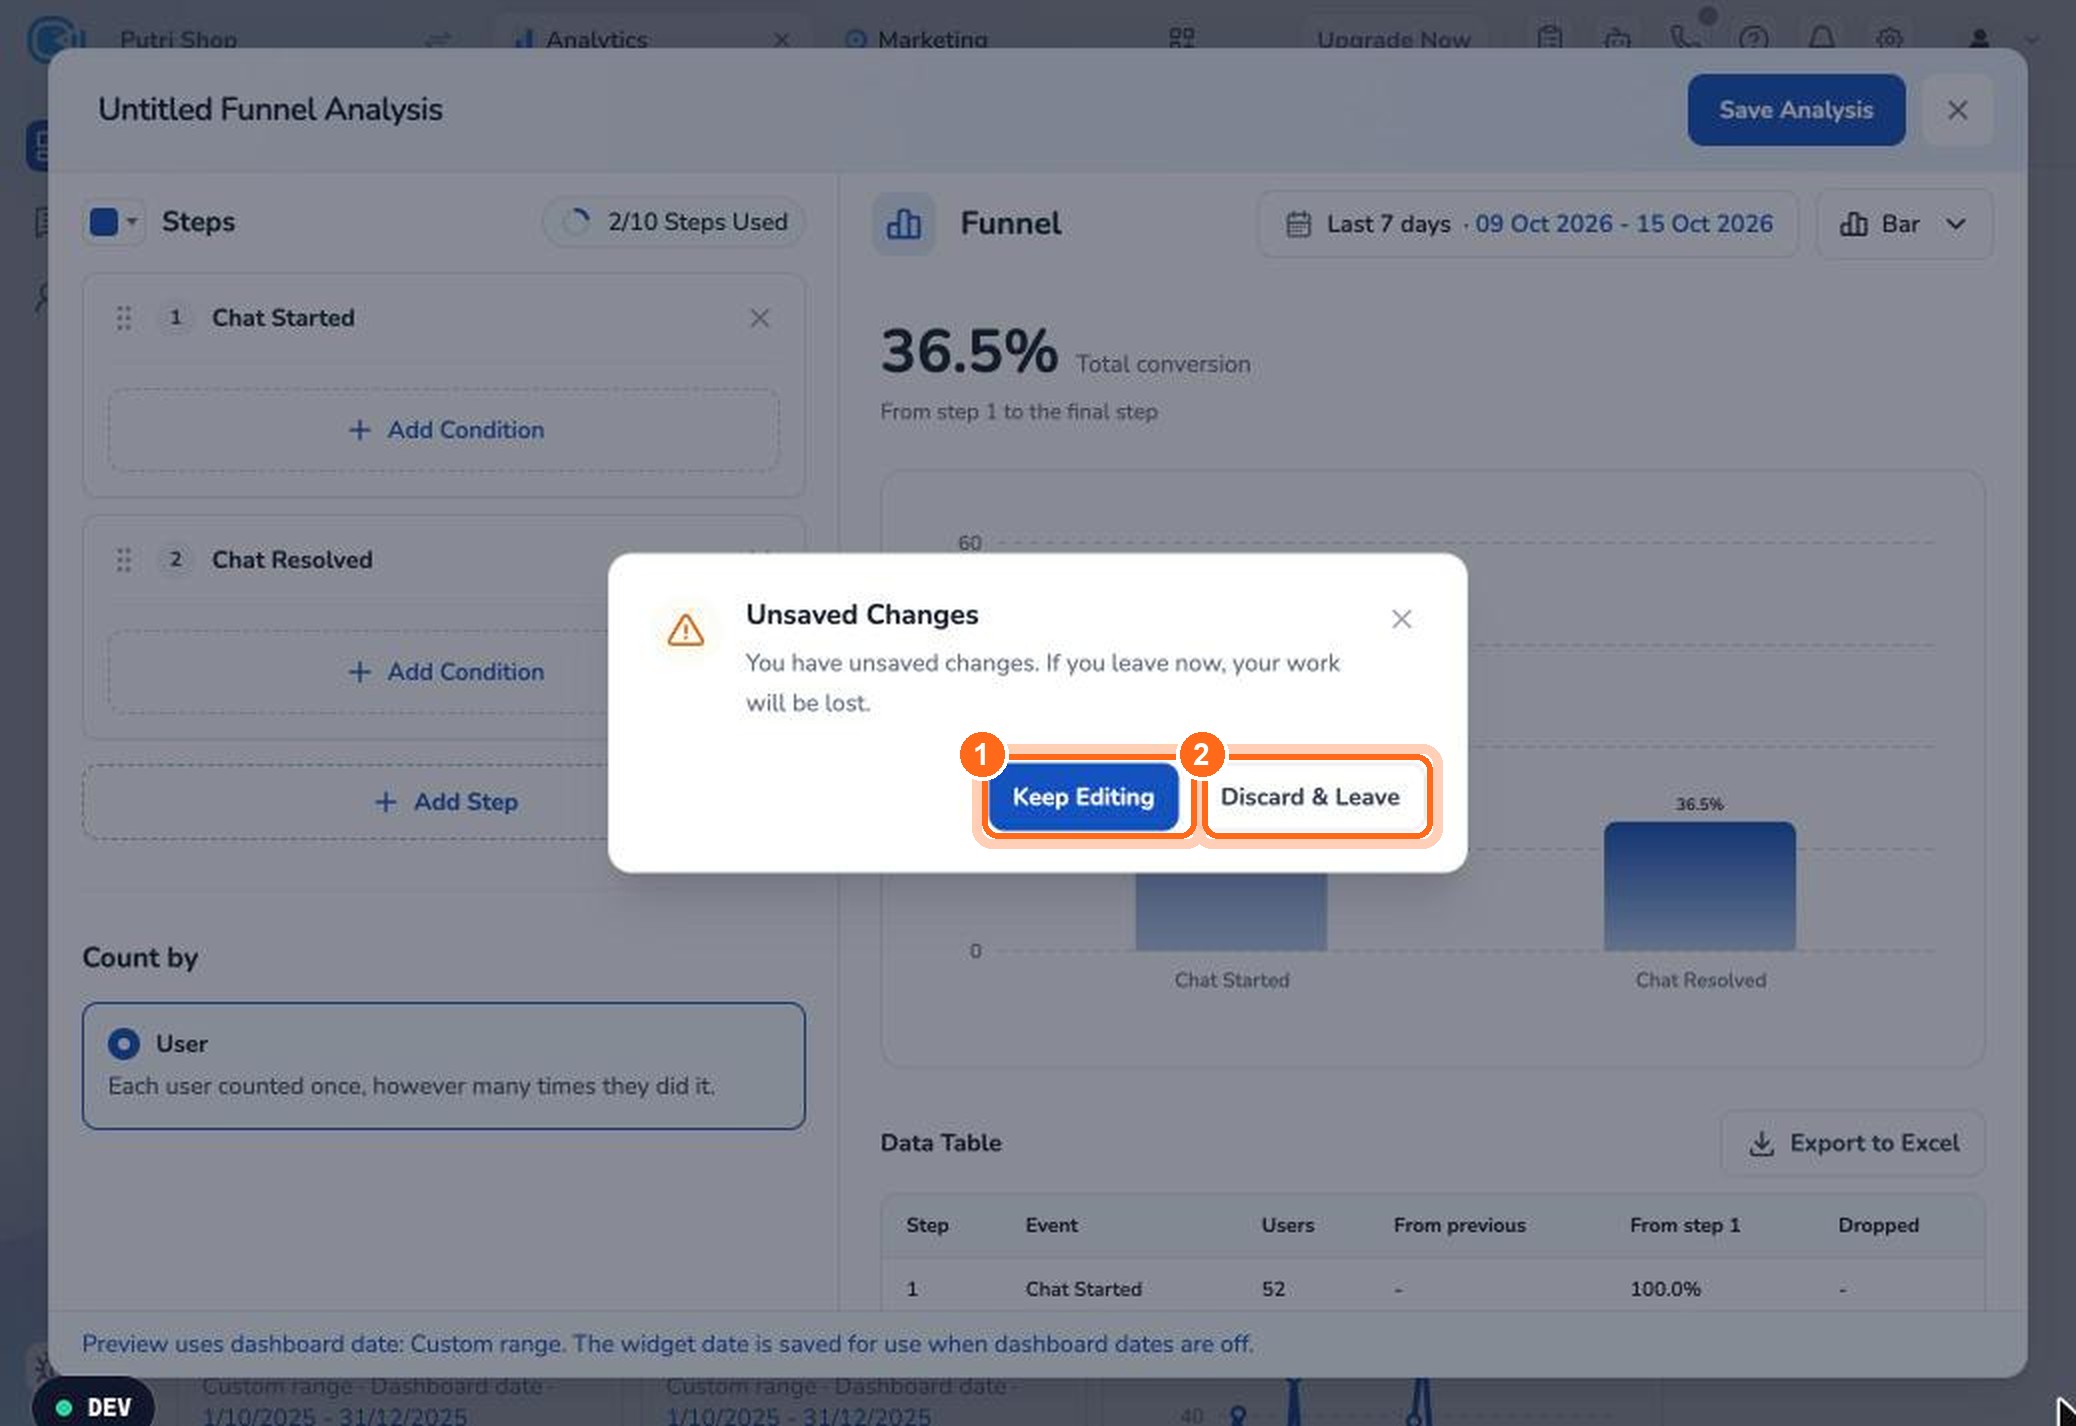Click the calendar icon in date range
The height and width of the screenshot is (1426, 2076).
[x=1298, y=224]
